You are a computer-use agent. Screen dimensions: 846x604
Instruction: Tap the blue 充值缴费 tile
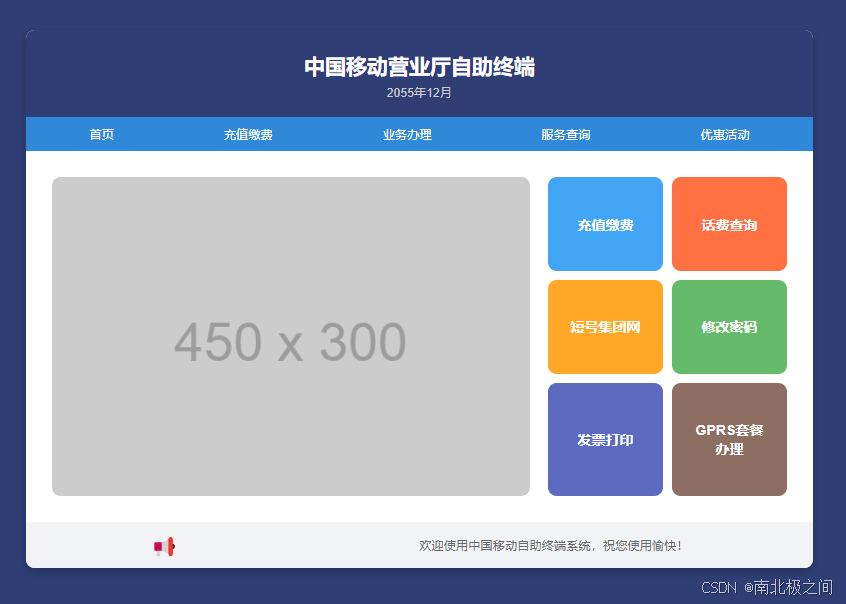click(605, 224)
